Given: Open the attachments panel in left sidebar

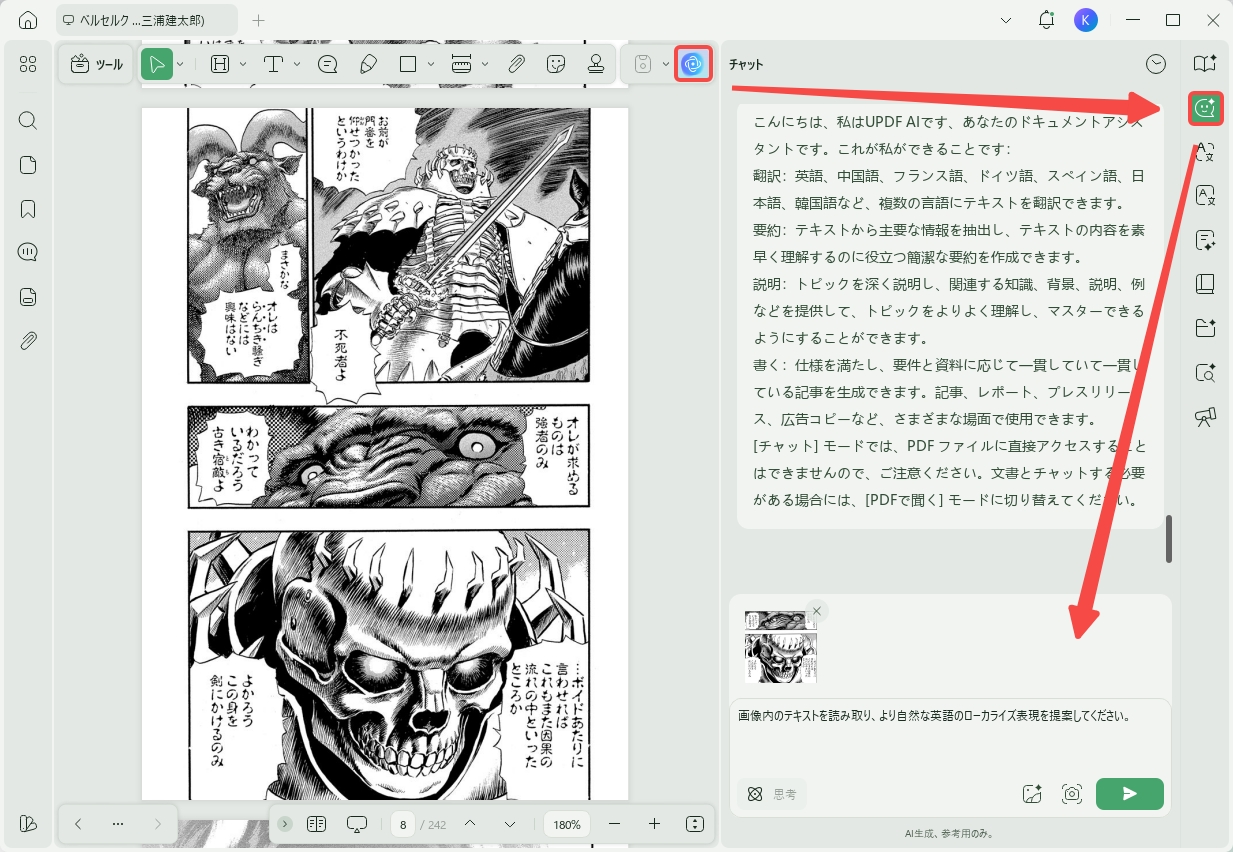Looking at the screenshot, I should pyautogui.click(x=28, y=340).
